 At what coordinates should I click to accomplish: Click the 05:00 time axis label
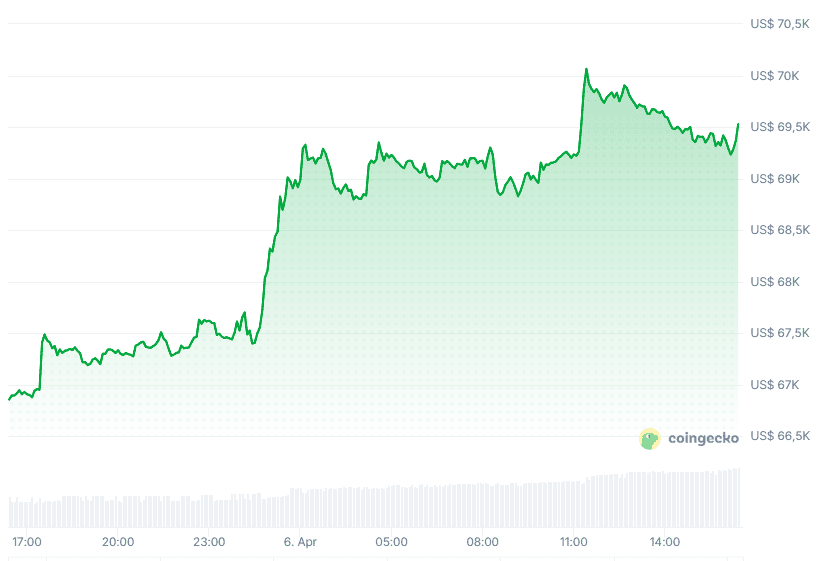[x=391, y=542]
